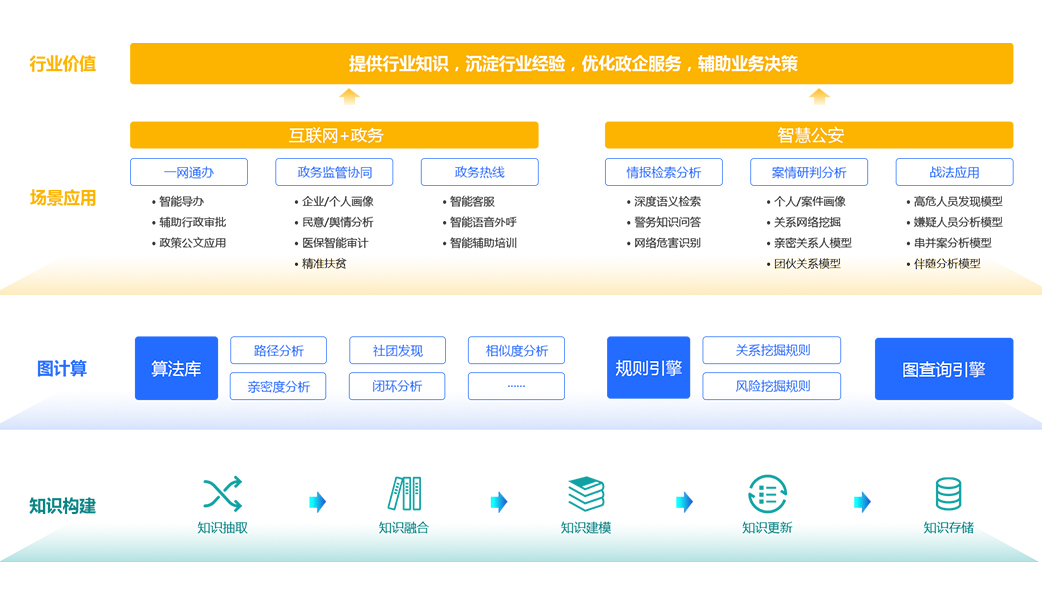Select the 关系挖掘规则 box
Image resolution: width=1042 pixels, height=604 pixels.
[771, 351]
